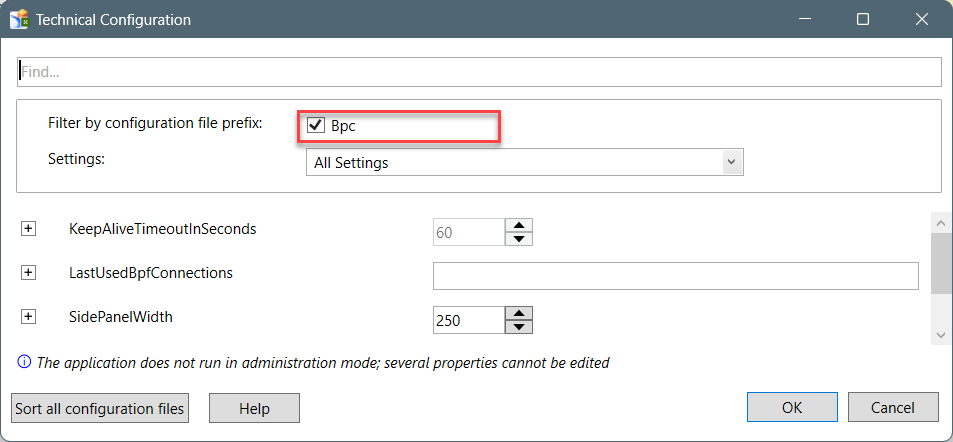Click the LastUsedBpfConnections text field
Viewport: 953px width, 442px height.
[675, 276]
